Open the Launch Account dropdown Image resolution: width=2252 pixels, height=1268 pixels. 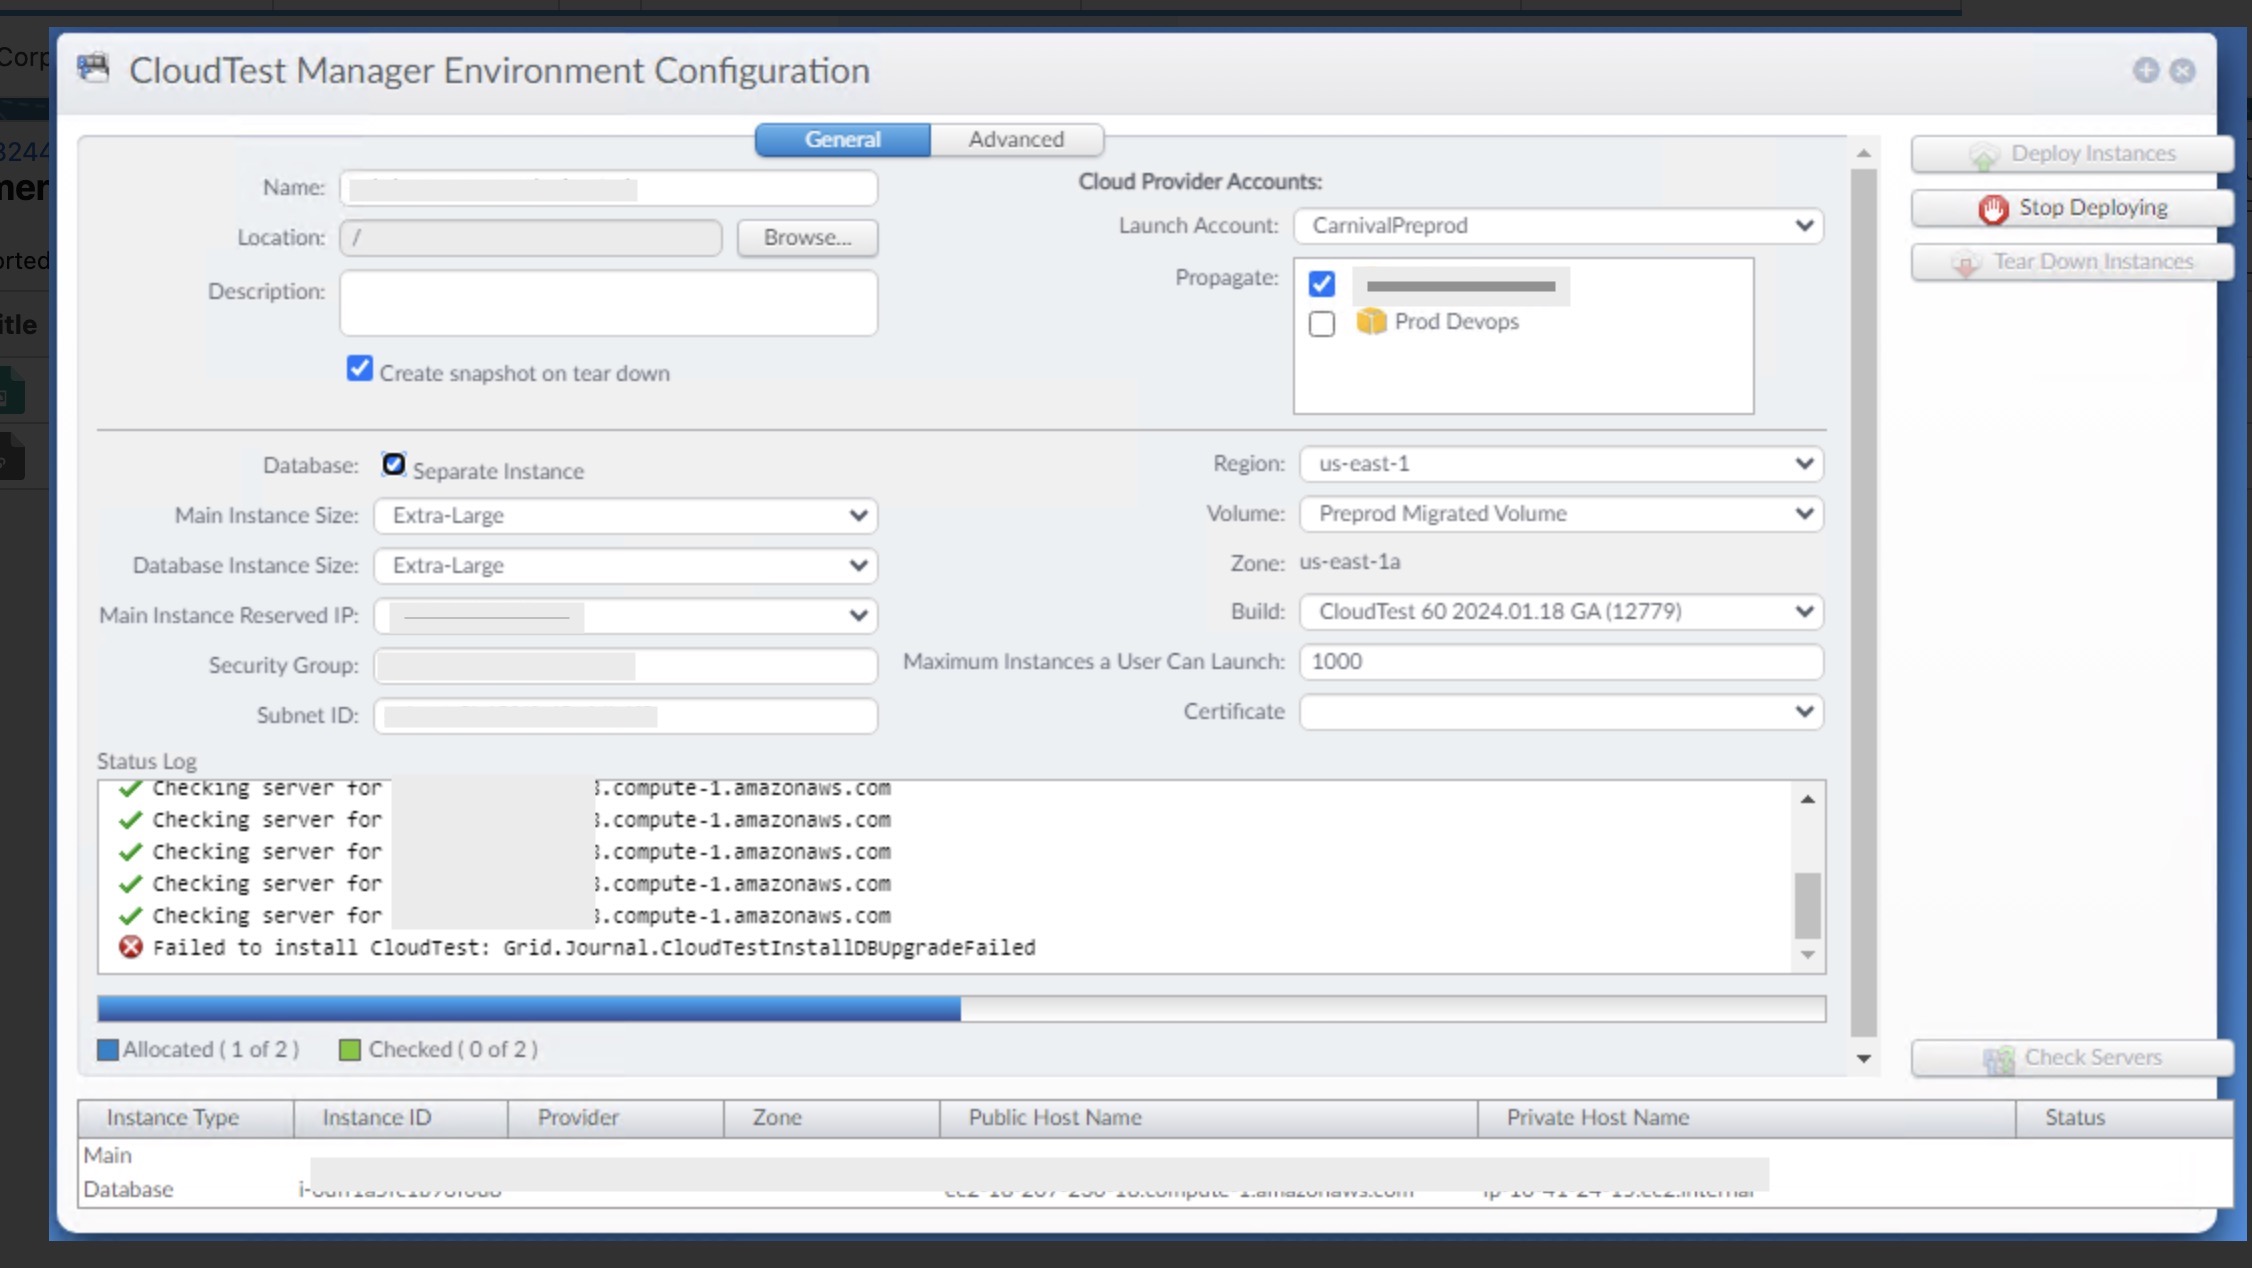pos(1803,225)
